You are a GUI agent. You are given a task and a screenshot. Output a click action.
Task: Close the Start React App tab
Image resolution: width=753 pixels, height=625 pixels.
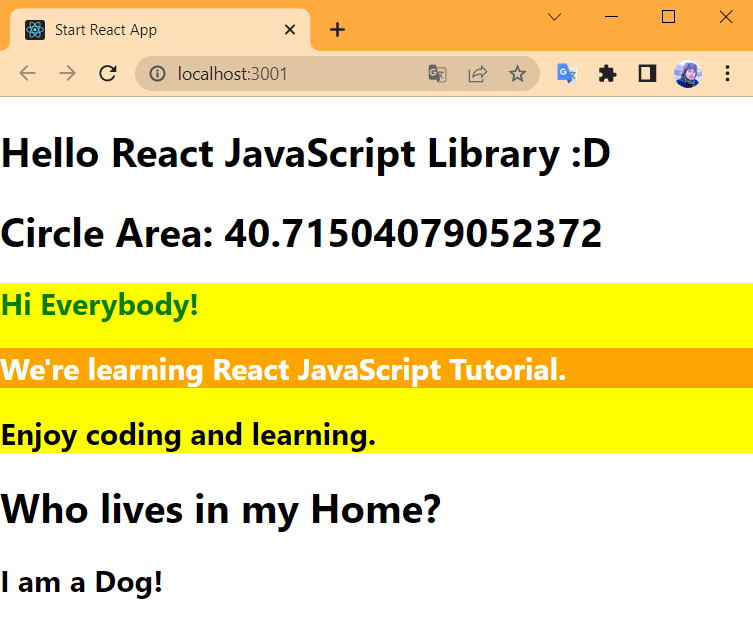click(290, 30)
